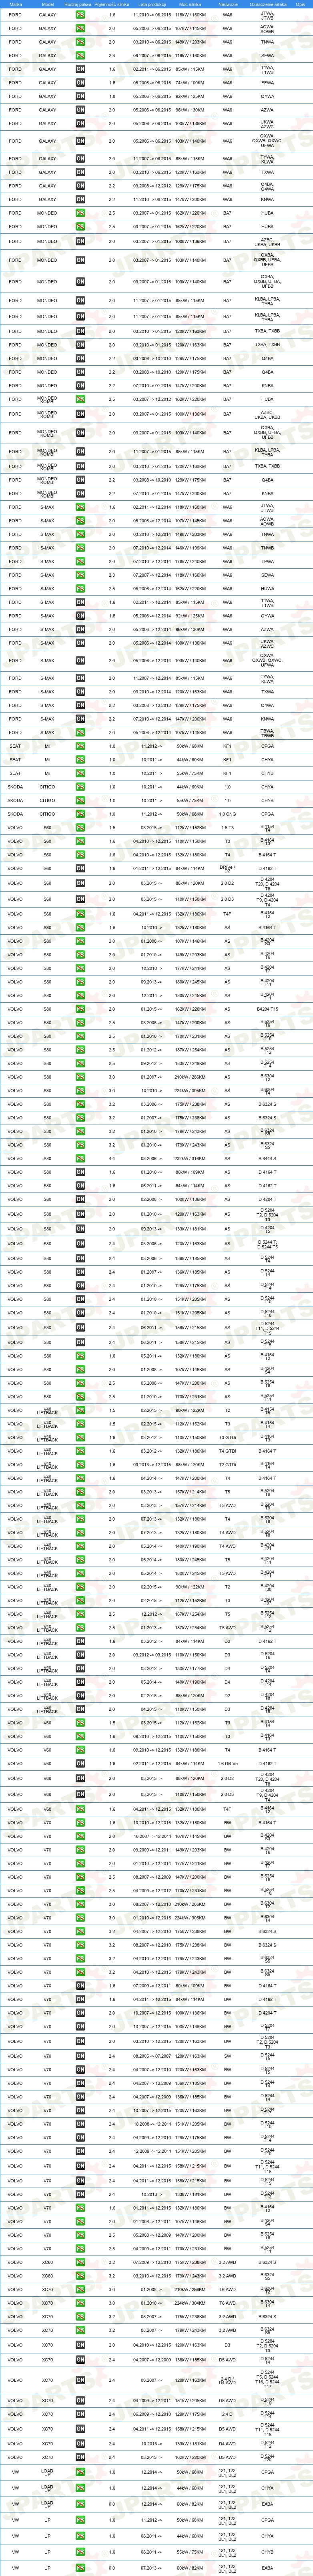
Task: Click diesel ON icon in Galaxy FFWA row
Action: [x=81, y=83]
